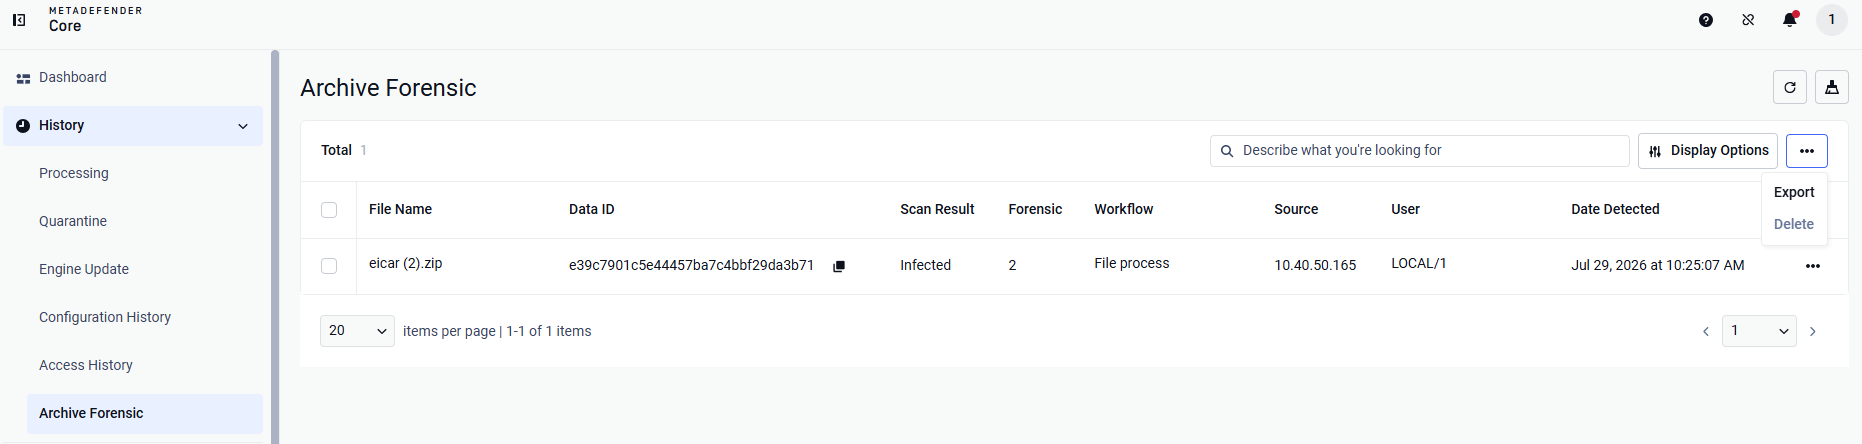Open Display Options
This screenshot has height=444, width=1862.
(1708, 151)
